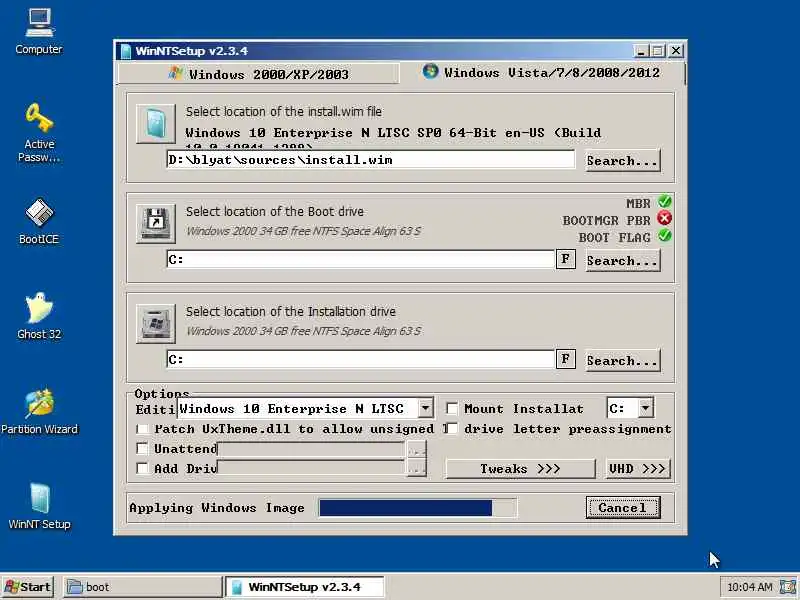Image resolution: width=800 pixels, height=600 pixels.
Task: Enable the Unattend checkbox
Action: click(142, 448)
